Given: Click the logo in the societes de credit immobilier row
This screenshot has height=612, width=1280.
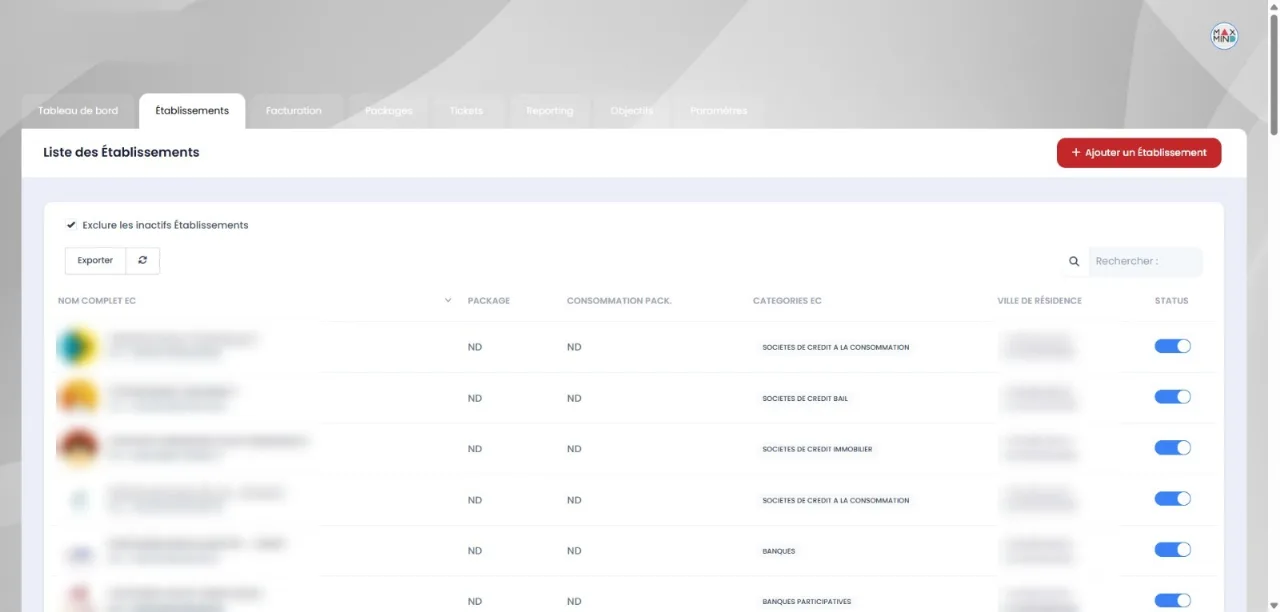Looking at the screenshot, I should [x=77, y=448].
